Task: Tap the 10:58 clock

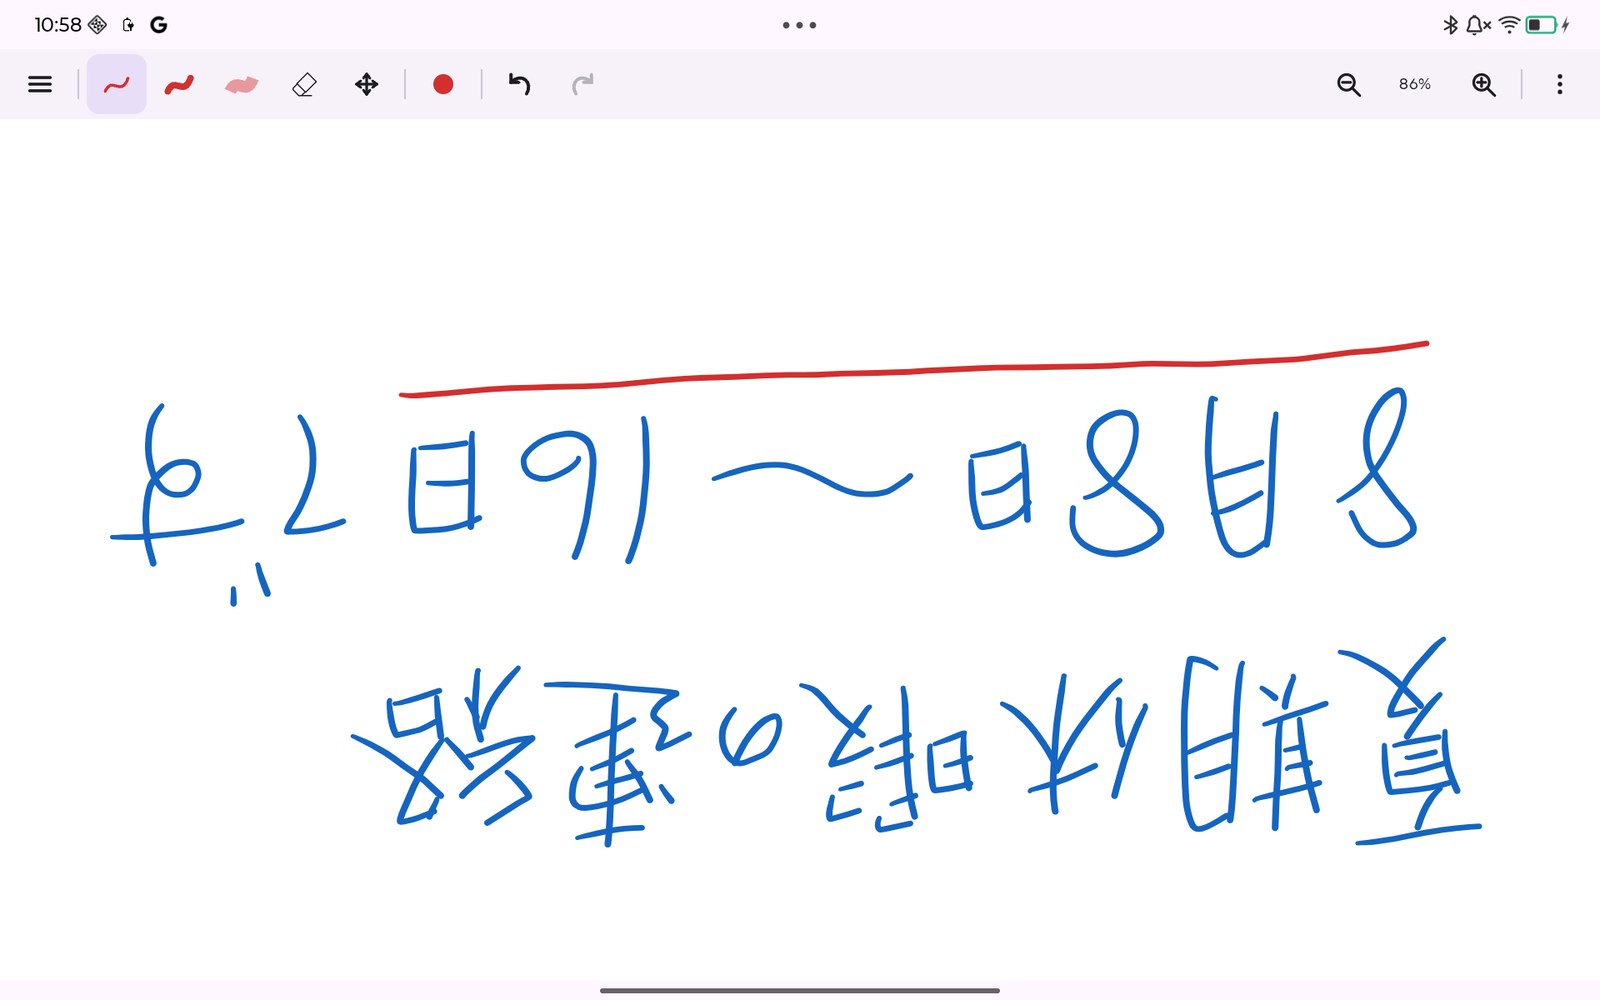Action: (x=58, y=25)
